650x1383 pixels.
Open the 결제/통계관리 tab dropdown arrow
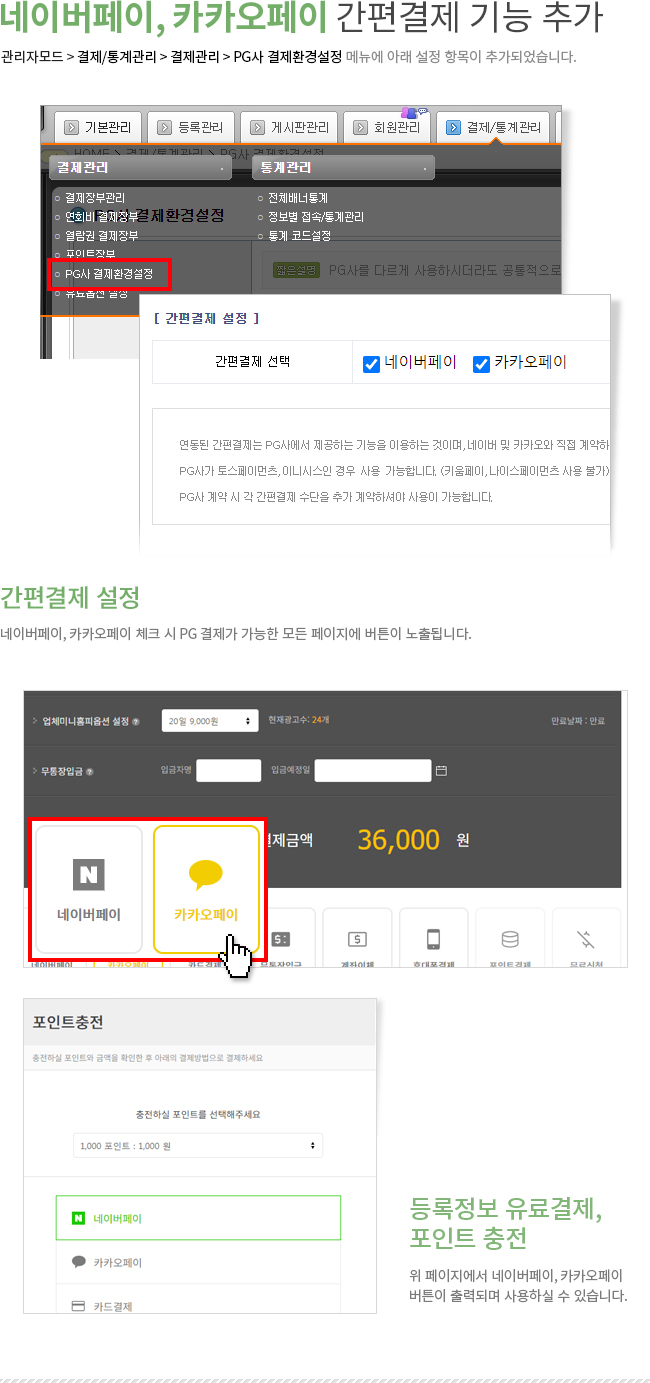coord(454,127)
